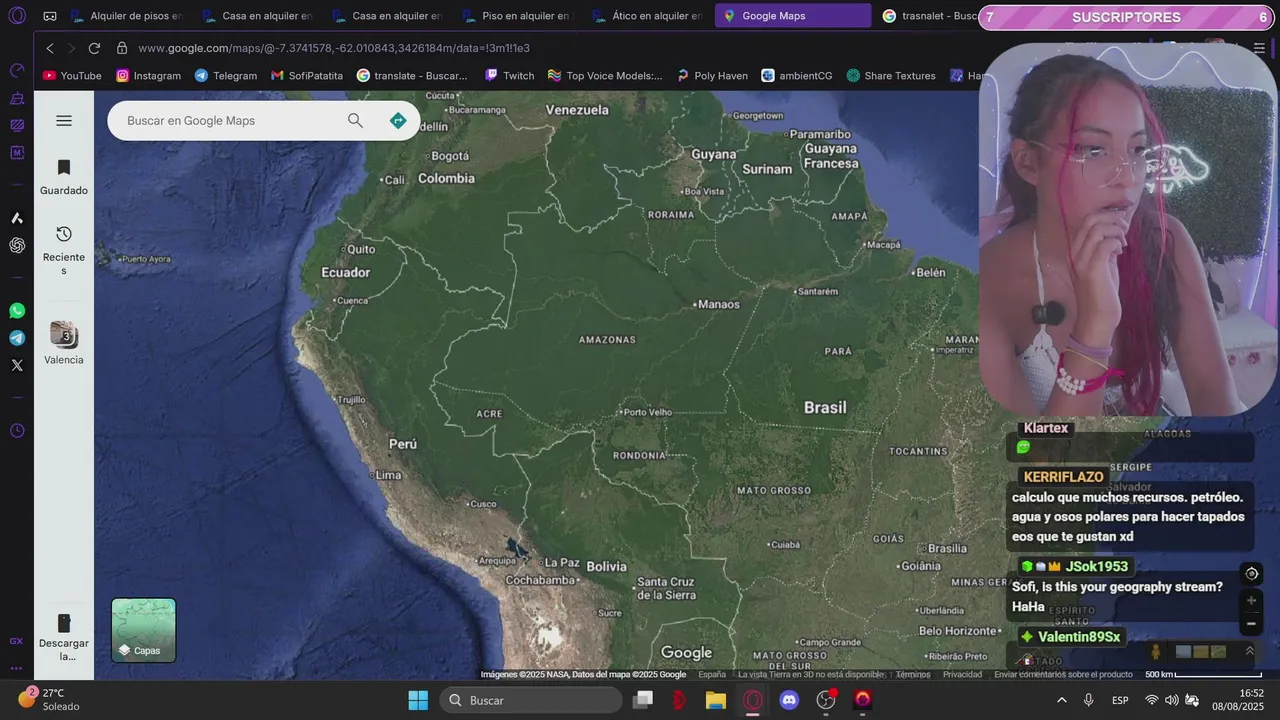Image resolution: width=1280 pixels, height=720 pixels.
Task: Zoom in the map with the plus button
Action: point(1251,600)
